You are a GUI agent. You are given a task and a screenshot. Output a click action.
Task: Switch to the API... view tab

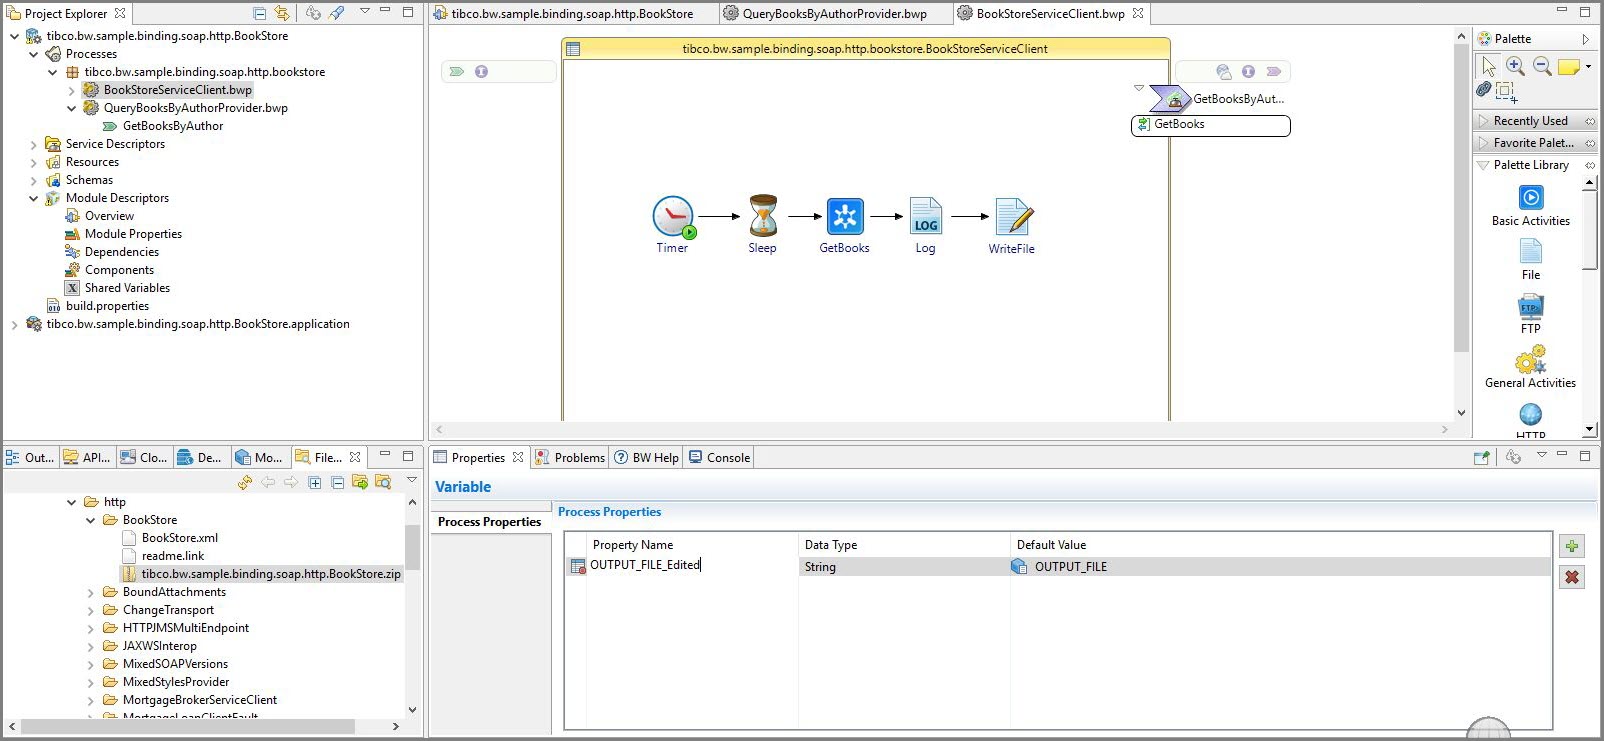(x=87, y=457)
